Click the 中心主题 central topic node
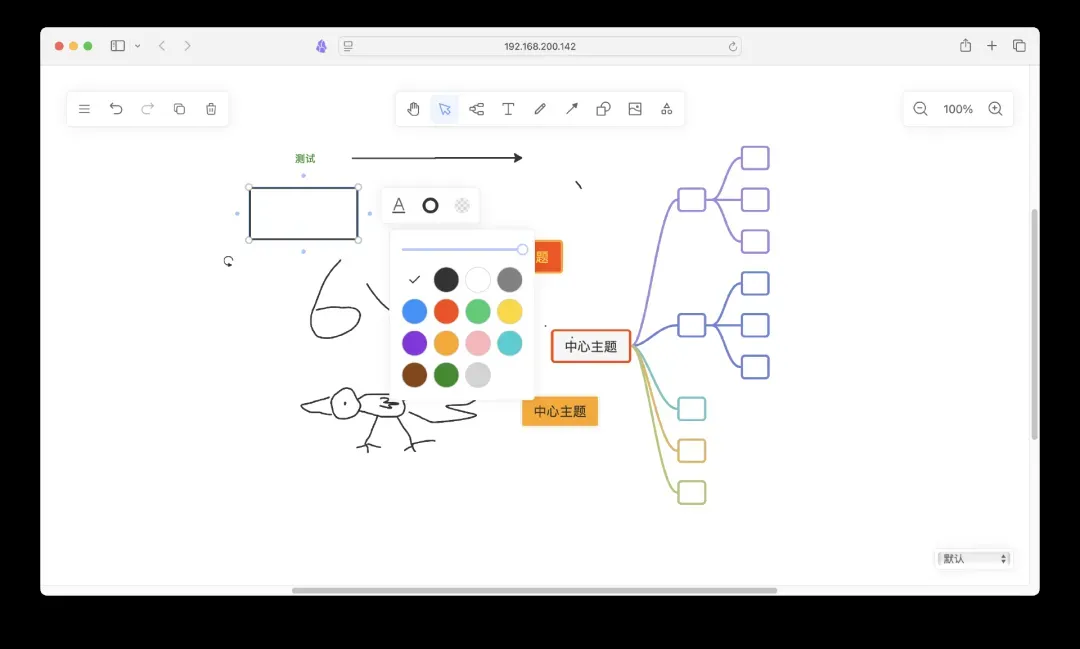 click(x=591, y=346)
